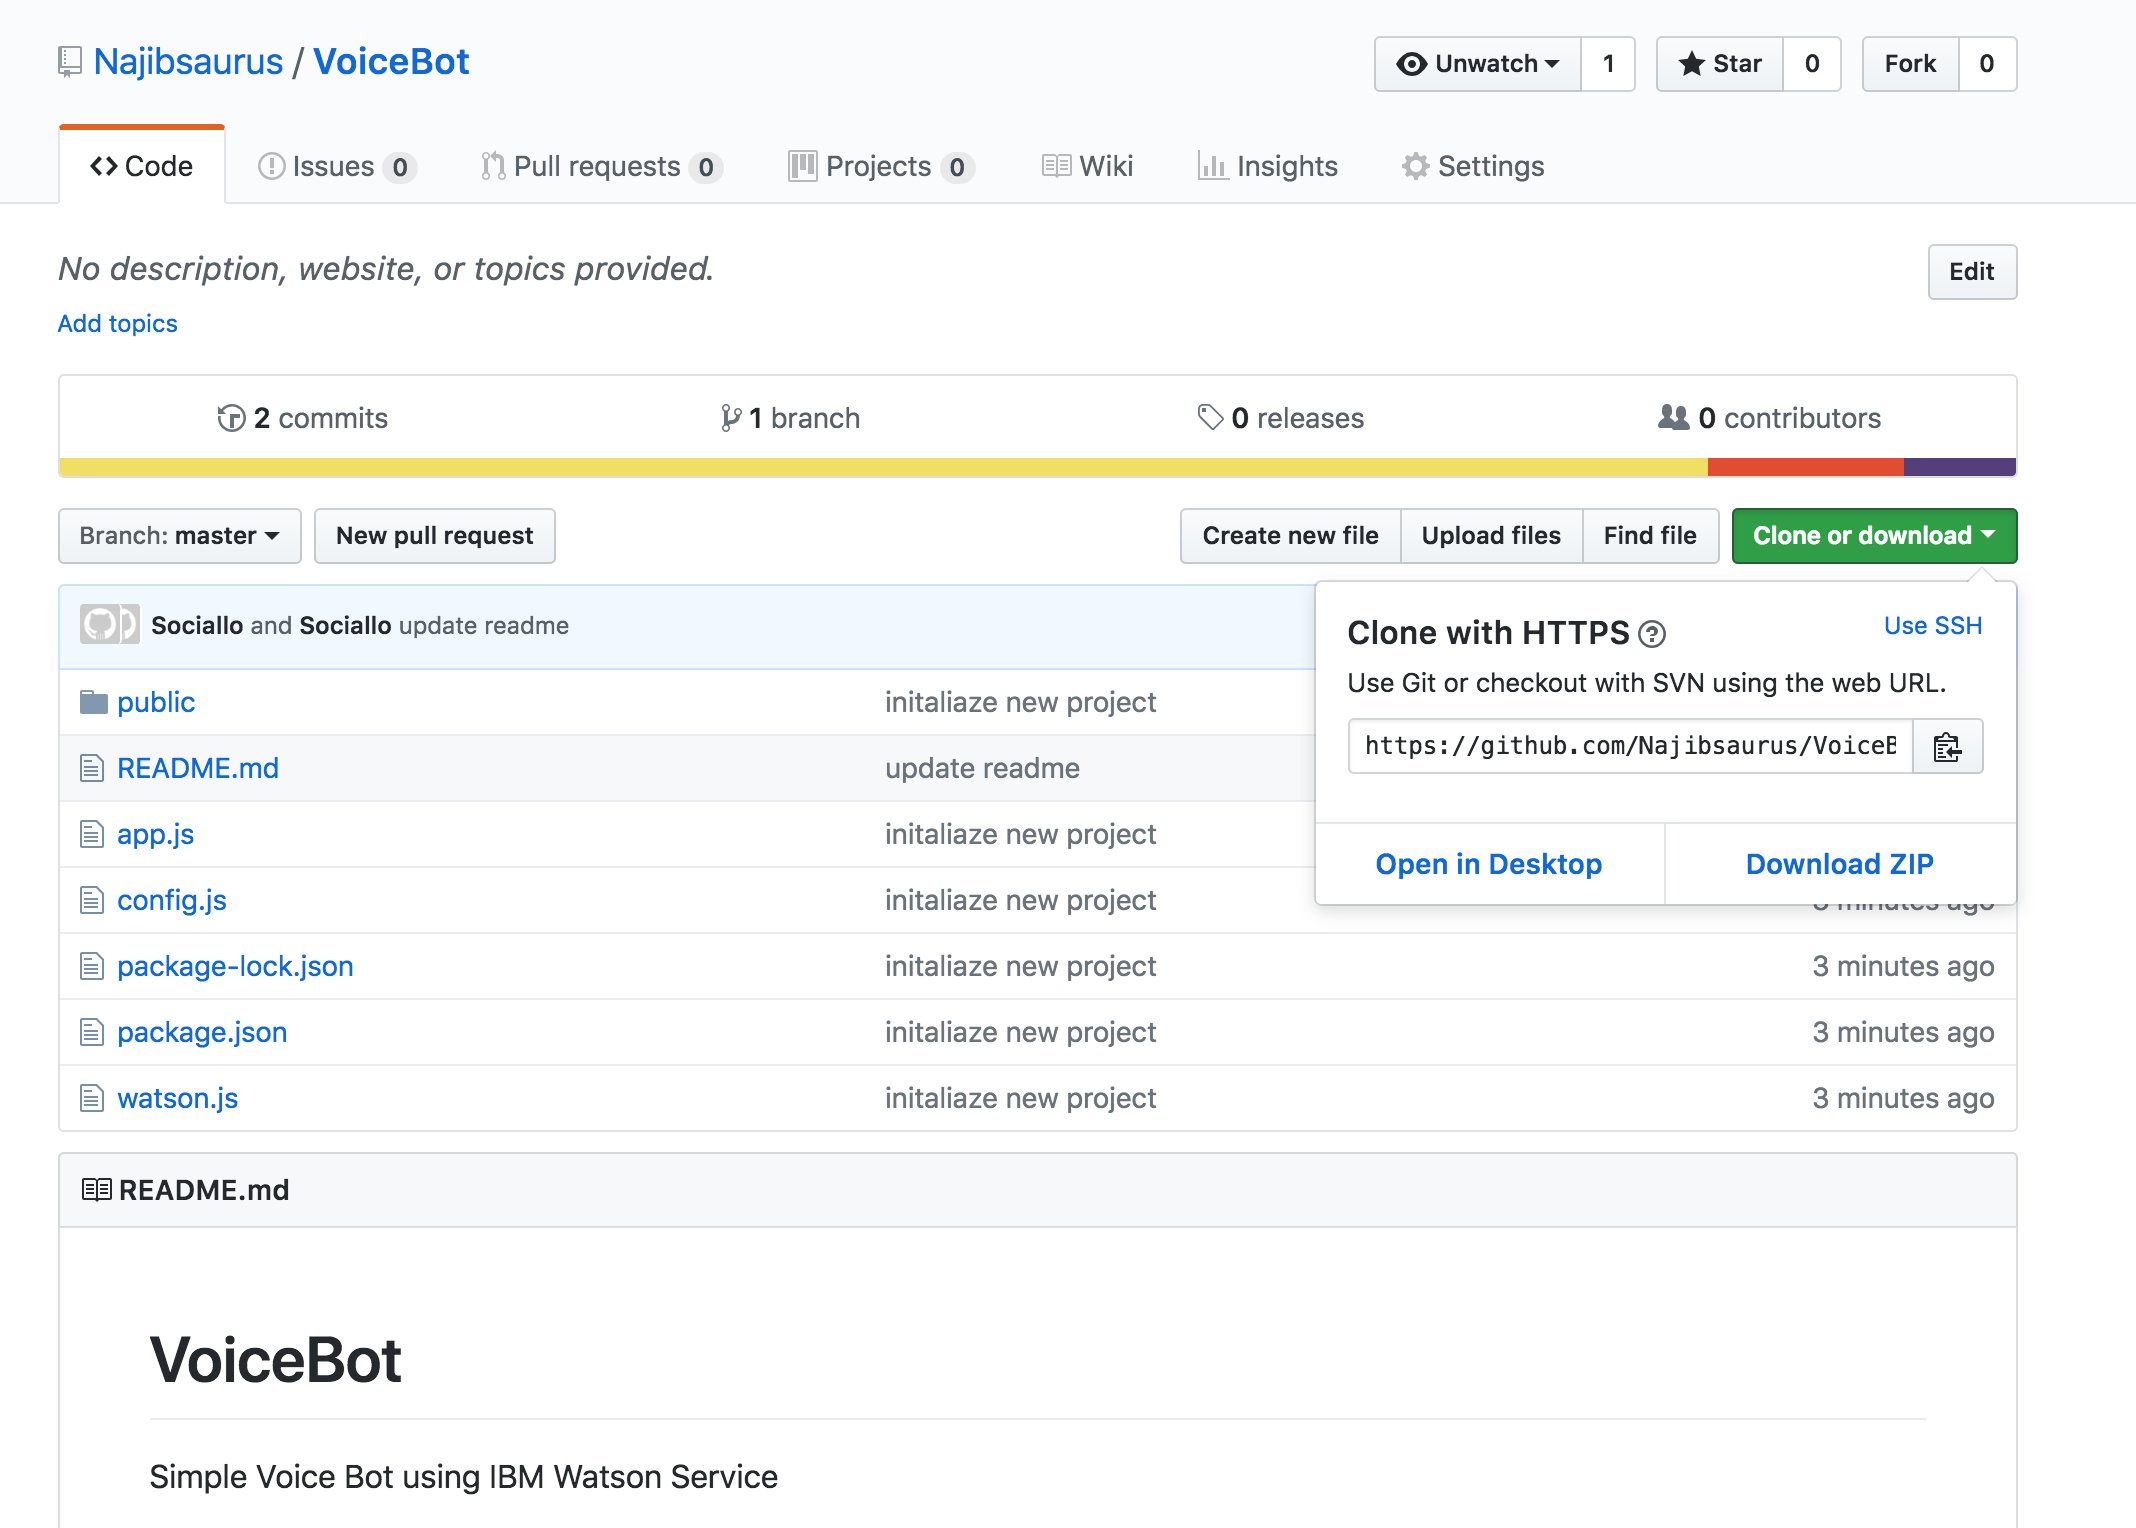Open the Unwatch dropdown
This screenshot has height=1528, width=2136.
[1478, 64]
